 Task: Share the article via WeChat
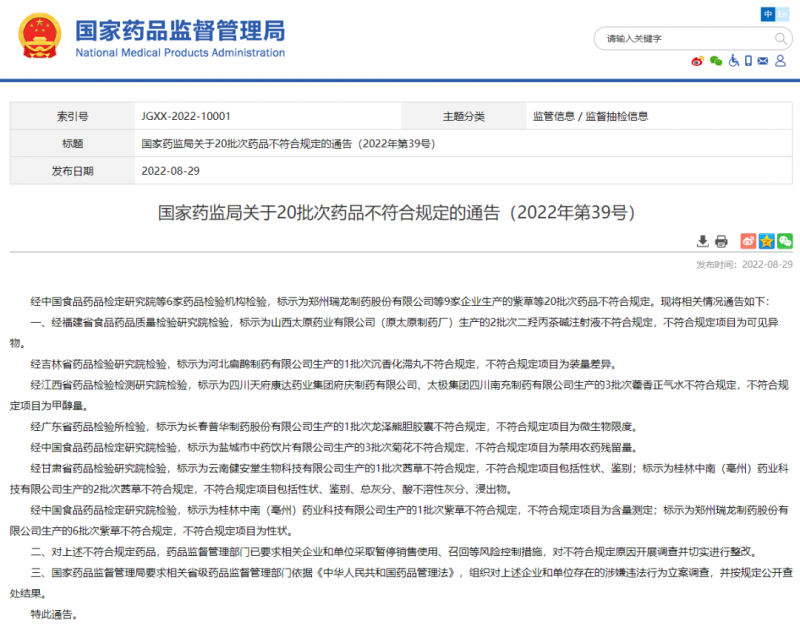pos(784,241)
